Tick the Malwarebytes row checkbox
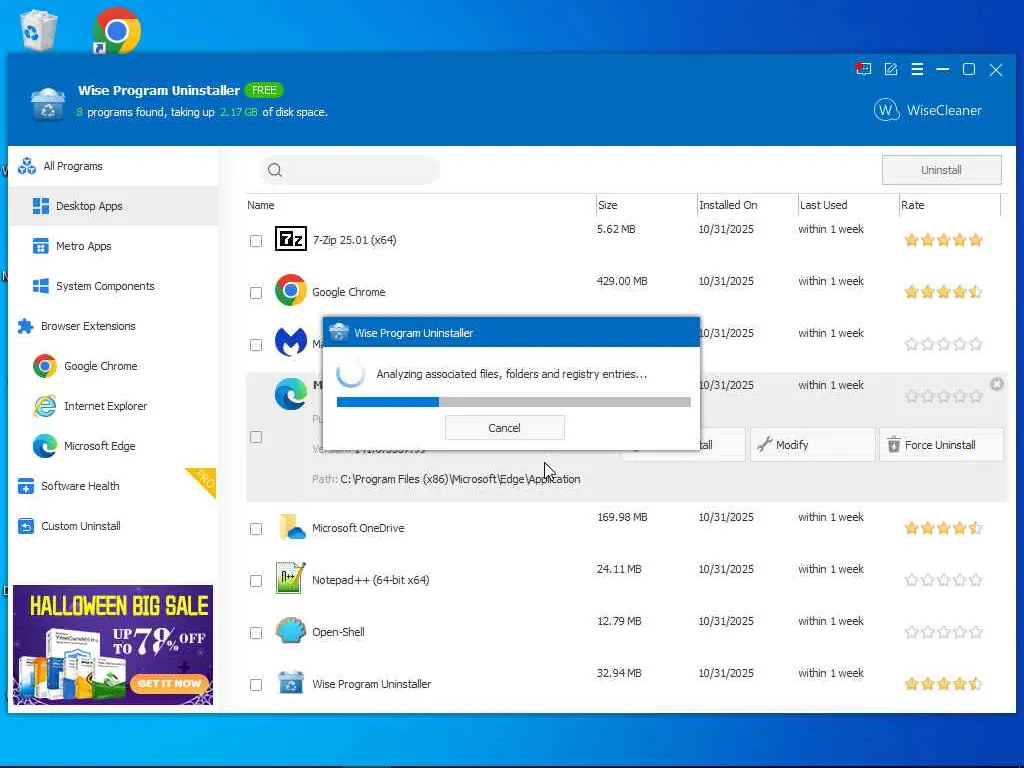The height and width of the screenshot is (768, 1024). coord(256,345)
